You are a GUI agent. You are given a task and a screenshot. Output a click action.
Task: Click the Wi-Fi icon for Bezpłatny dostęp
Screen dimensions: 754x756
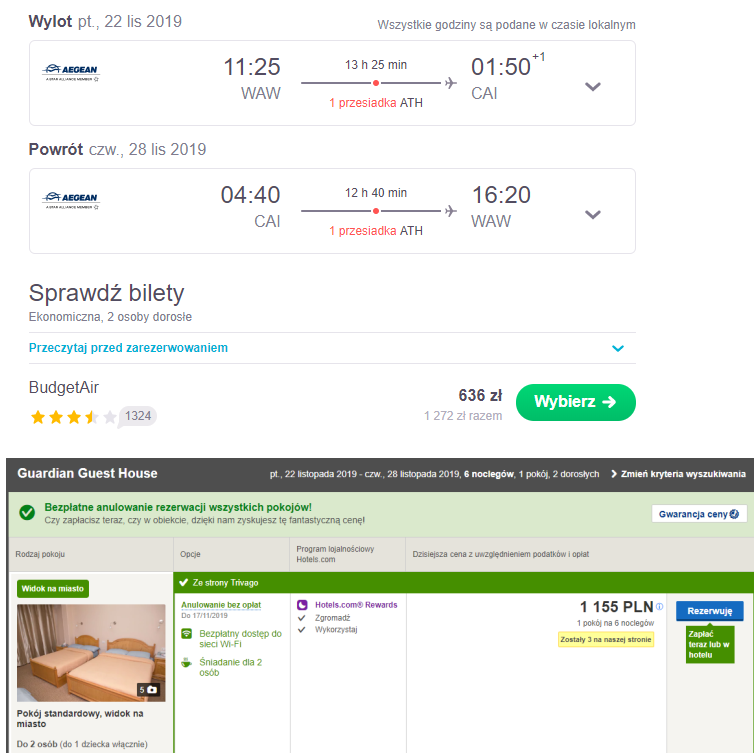tap(187, 634)
